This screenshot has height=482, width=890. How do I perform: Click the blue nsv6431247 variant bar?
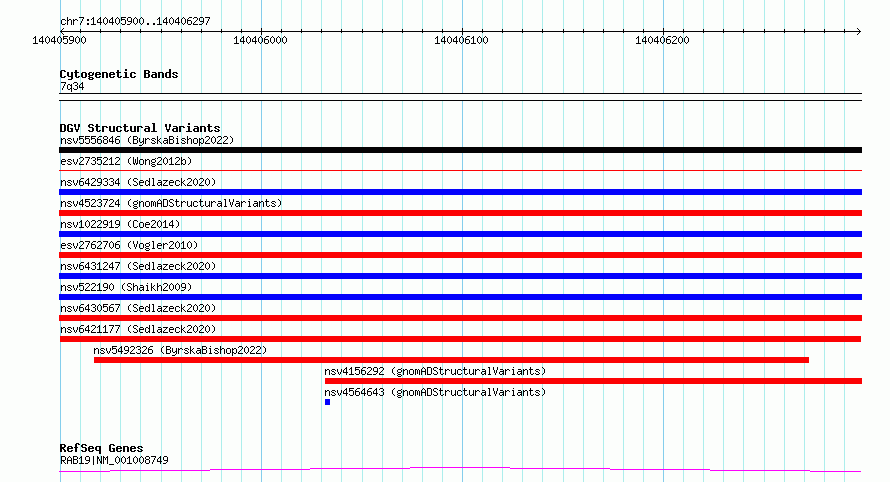[x=460, y=276]
